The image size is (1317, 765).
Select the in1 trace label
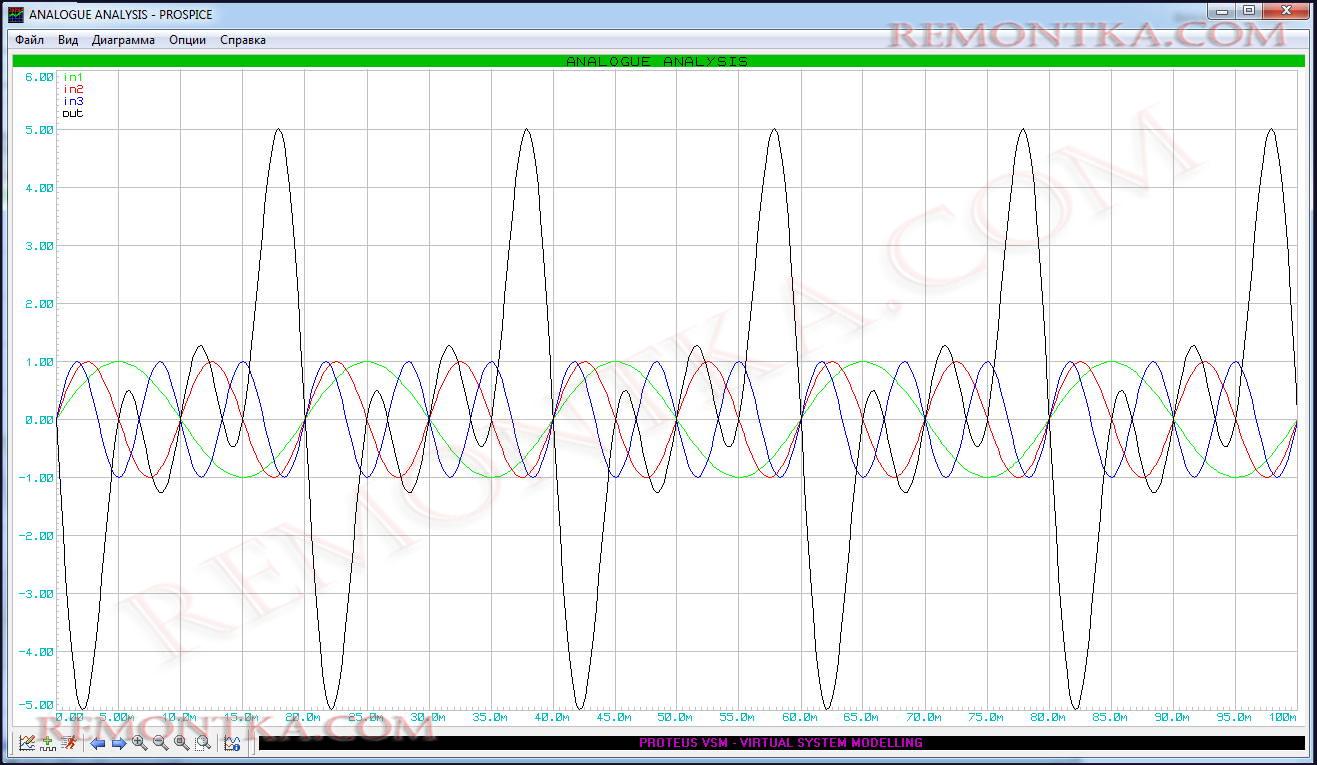(x=73, y=77)
